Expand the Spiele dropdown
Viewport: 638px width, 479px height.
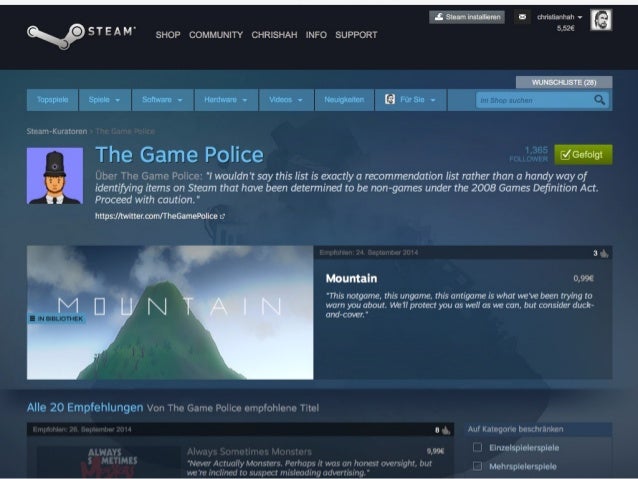click(105, 100)
